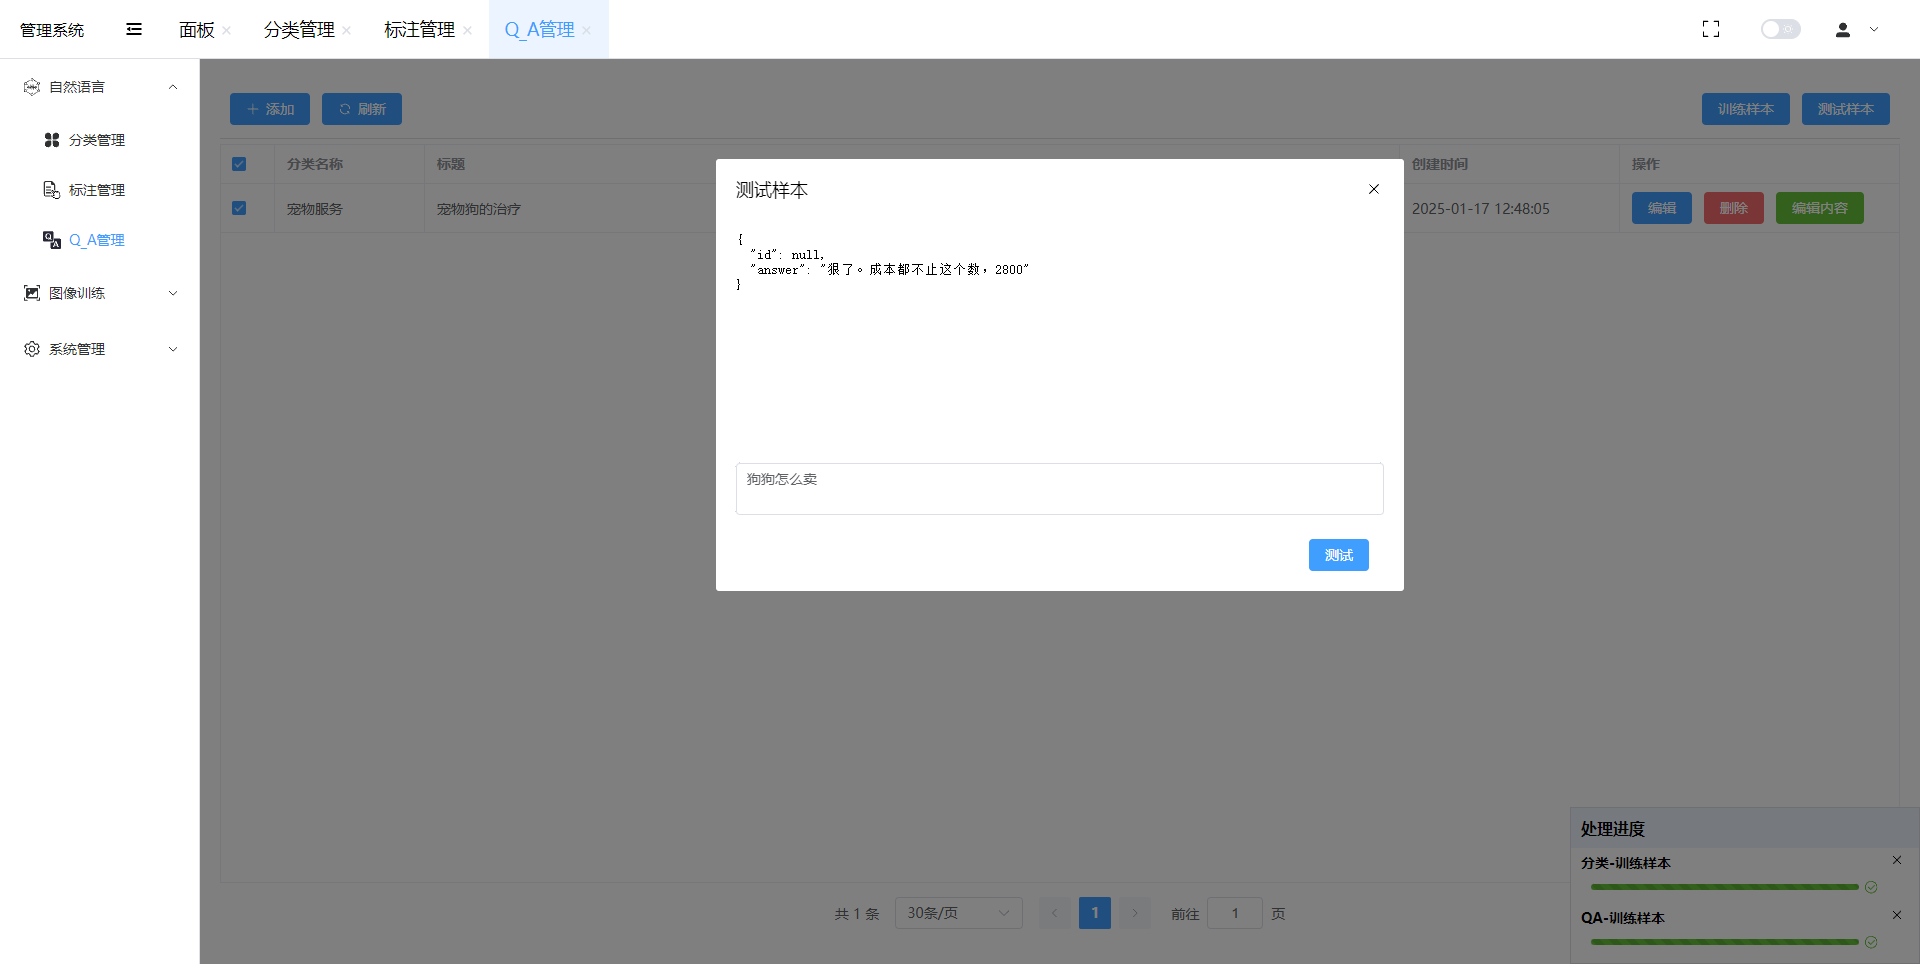
Task: Click the 添加 button
Action: point(270,109)
